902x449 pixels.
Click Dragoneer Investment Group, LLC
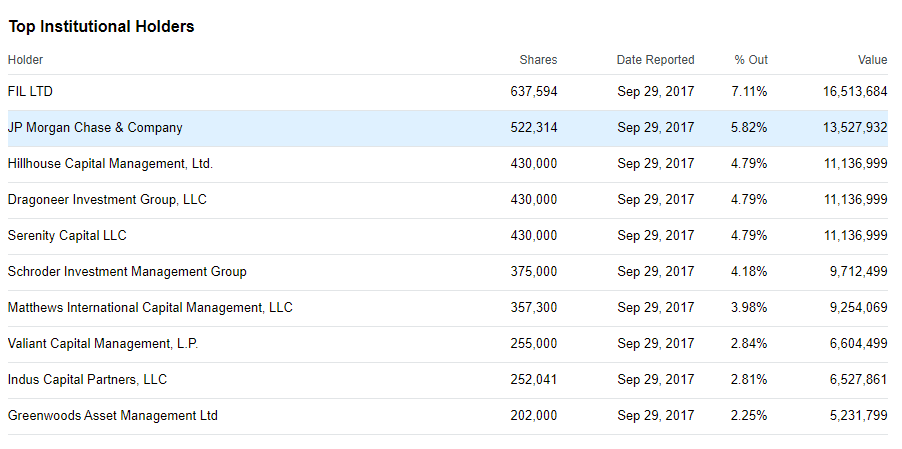pos(107,200)
